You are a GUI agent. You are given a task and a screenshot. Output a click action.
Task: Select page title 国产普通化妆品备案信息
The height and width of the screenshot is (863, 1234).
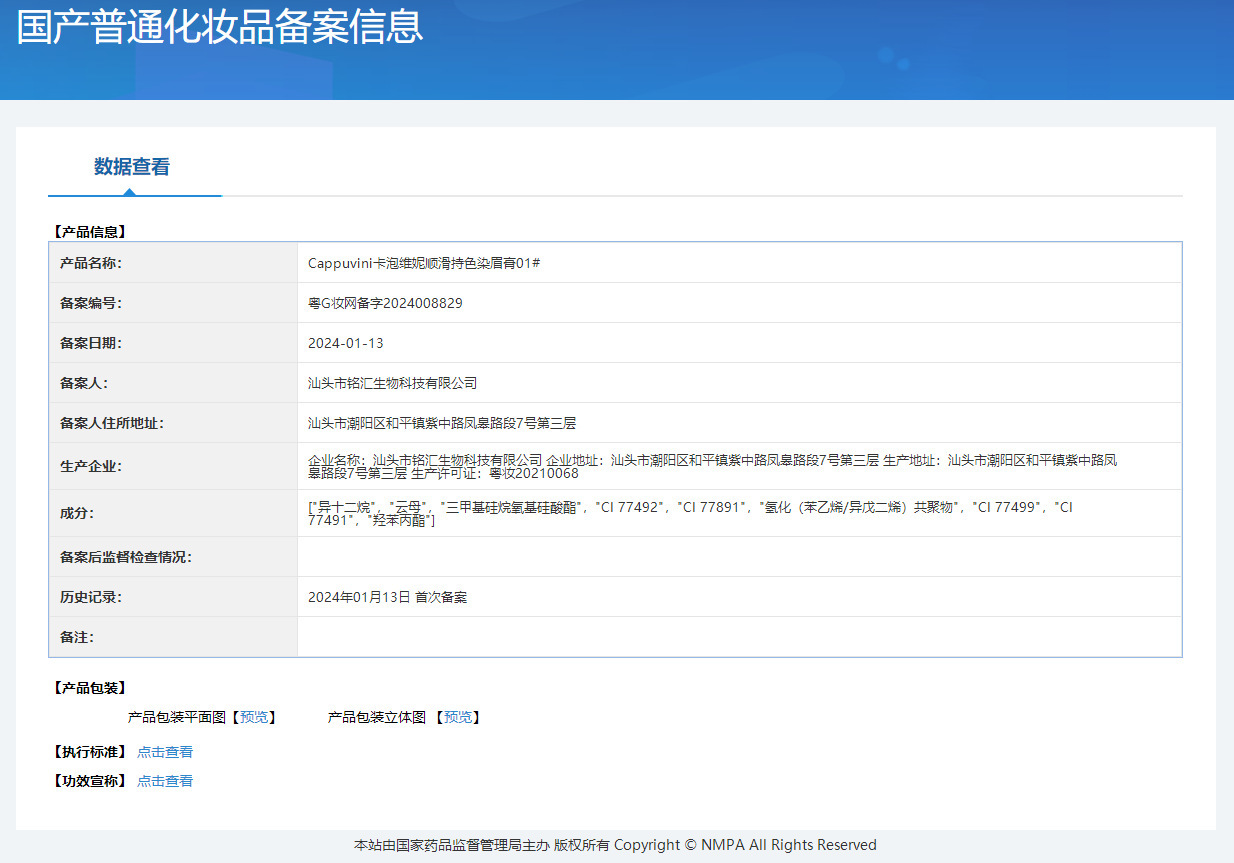[220, 26]
